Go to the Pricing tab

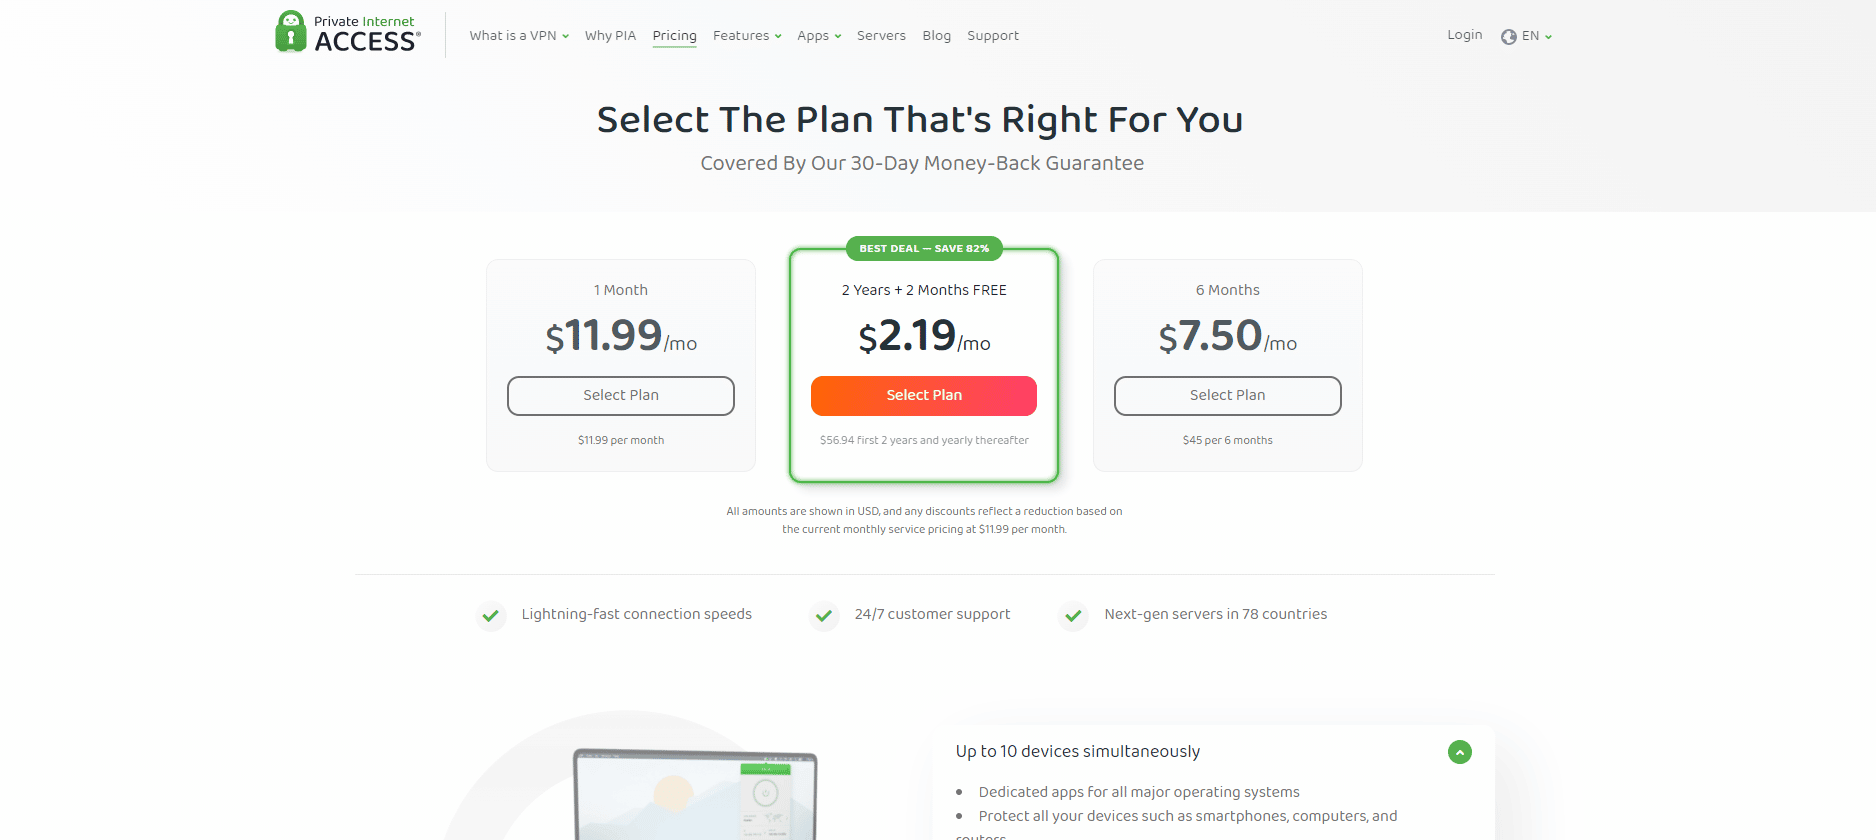point(674,36)
